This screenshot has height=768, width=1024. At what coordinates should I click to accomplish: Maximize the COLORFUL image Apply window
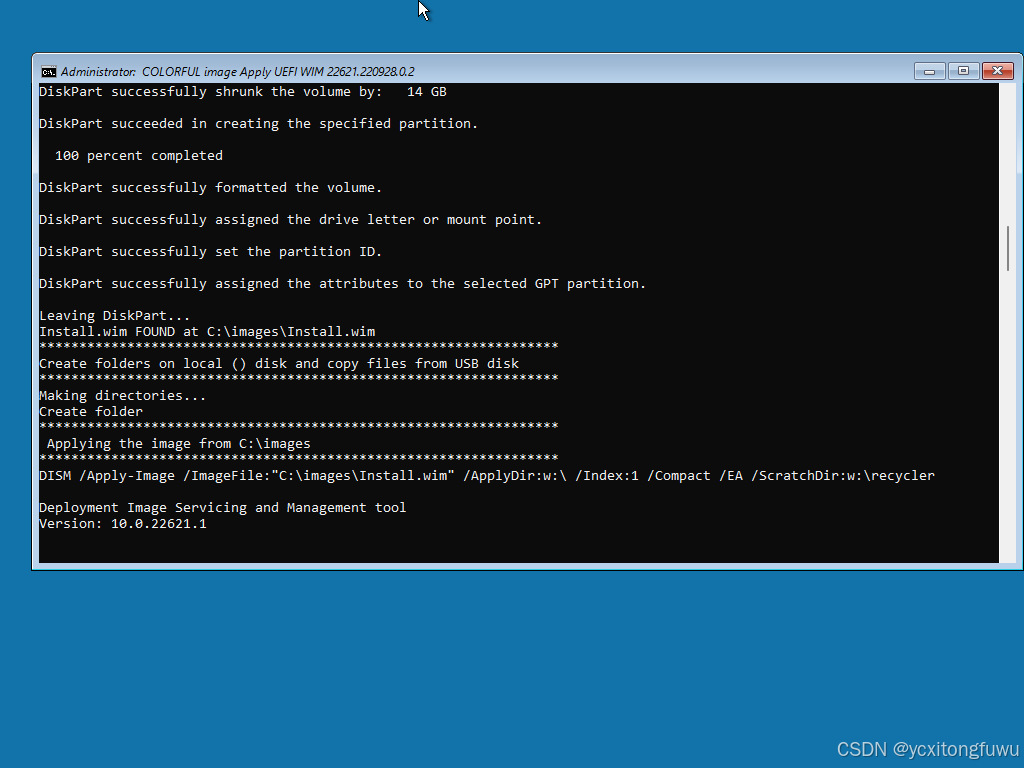pos(963,71)
